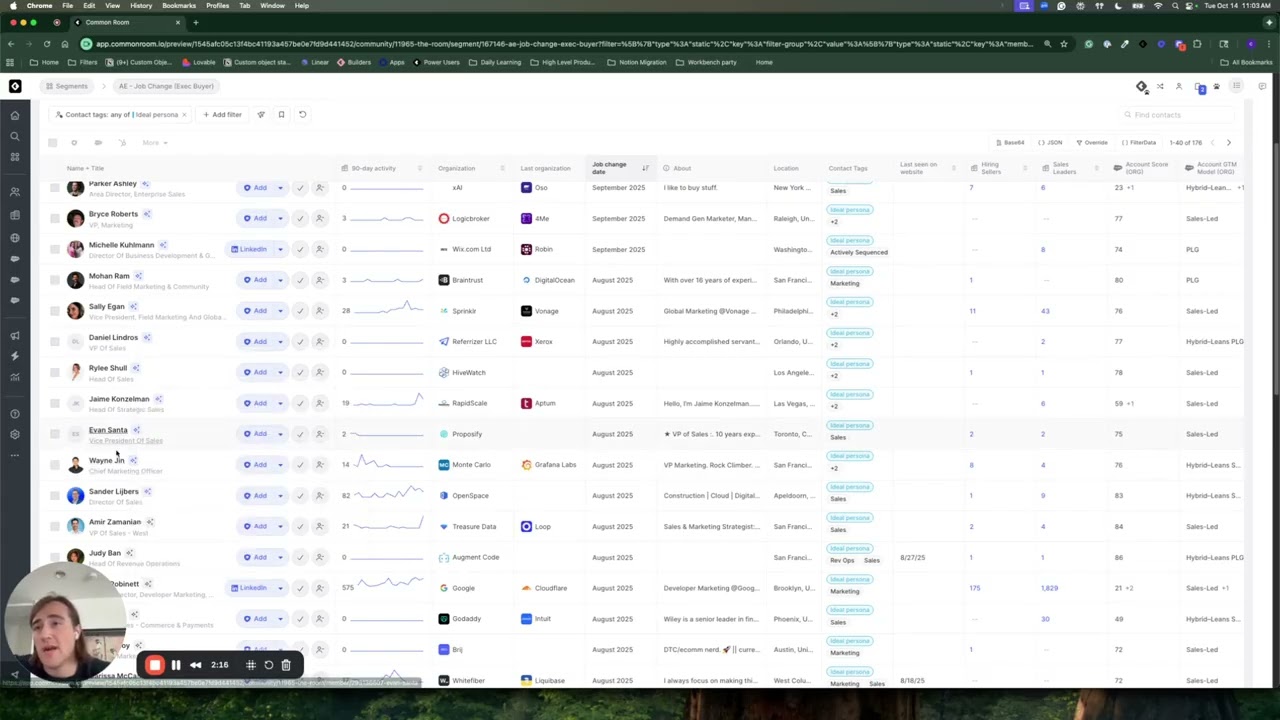1280x720 pixels.
Task: Expand the Add dropdown arrow for Bryce Roberts
Action: pos(280,218)
